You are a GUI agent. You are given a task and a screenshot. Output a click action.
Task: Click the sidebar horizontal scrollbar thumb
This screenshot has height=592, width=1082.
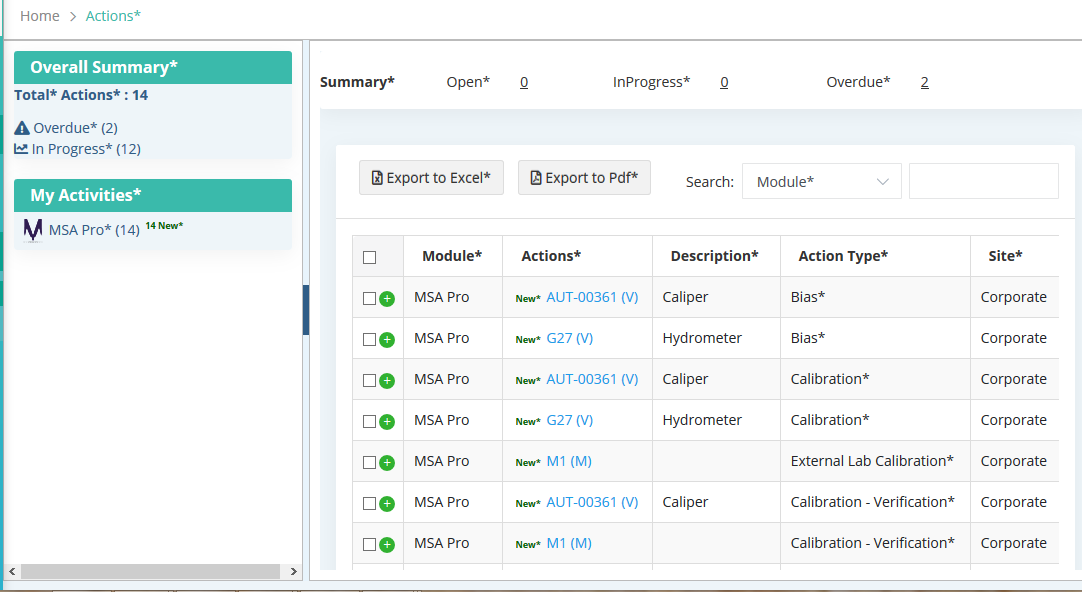point(150,571)
